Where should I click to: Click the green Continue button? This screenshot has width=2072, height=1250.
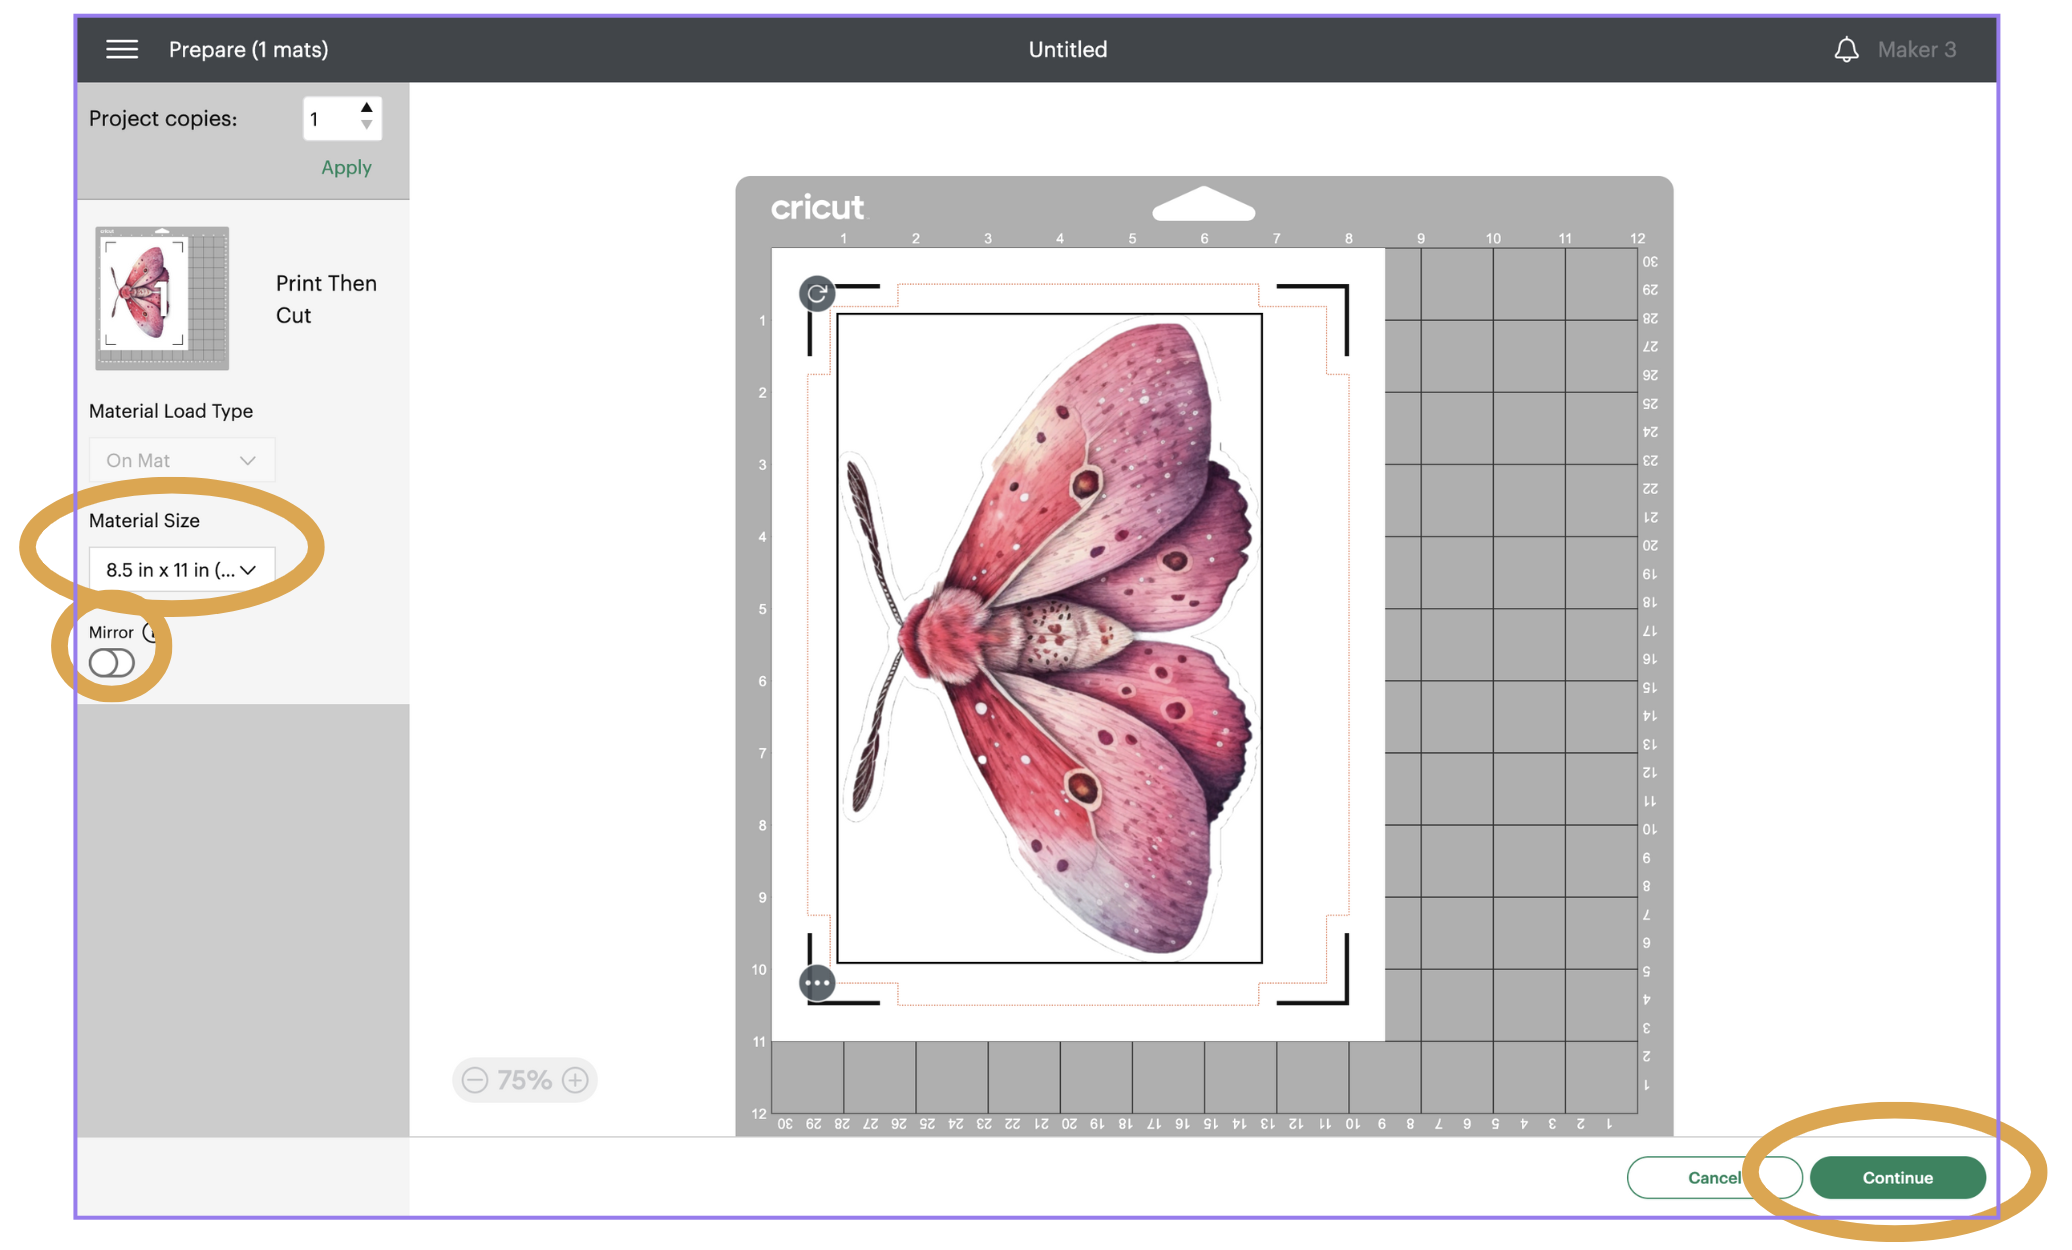[1897, 1176]
